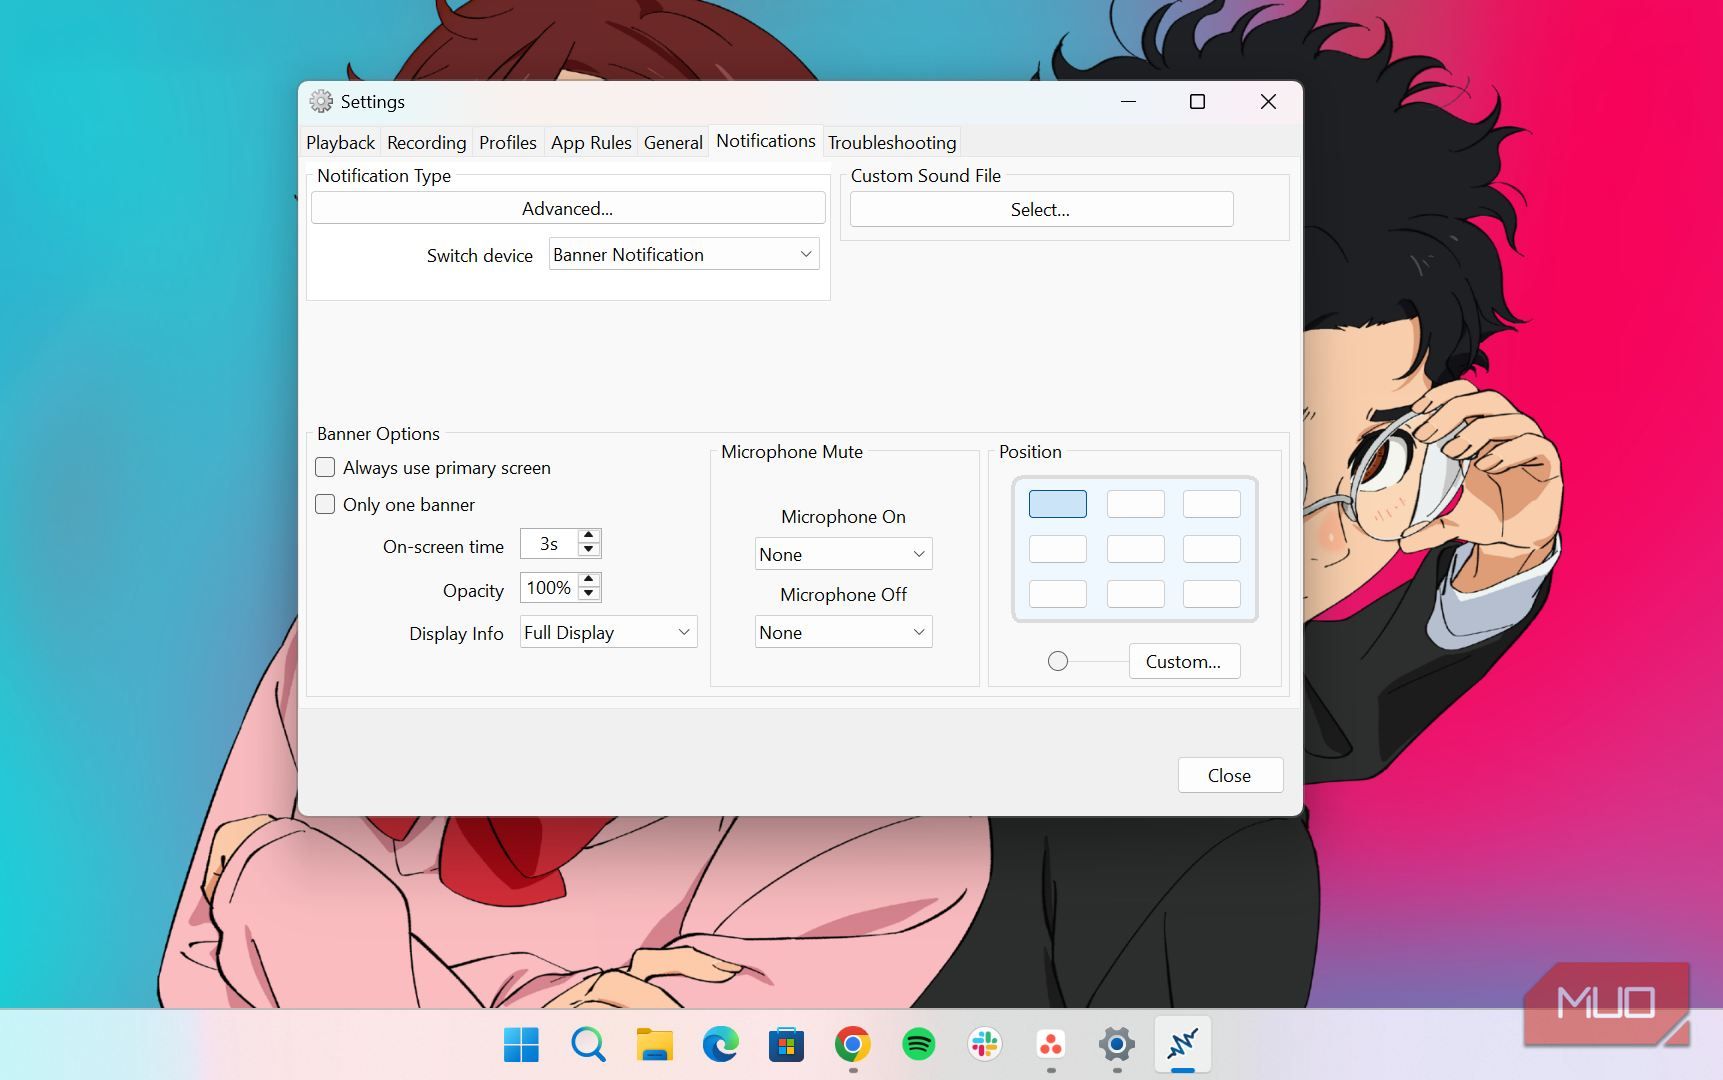The width and height of the screenshot is (1723, 1080).
Task: Click Select... for custom sound file
Action: click(x=1041, y=209)
